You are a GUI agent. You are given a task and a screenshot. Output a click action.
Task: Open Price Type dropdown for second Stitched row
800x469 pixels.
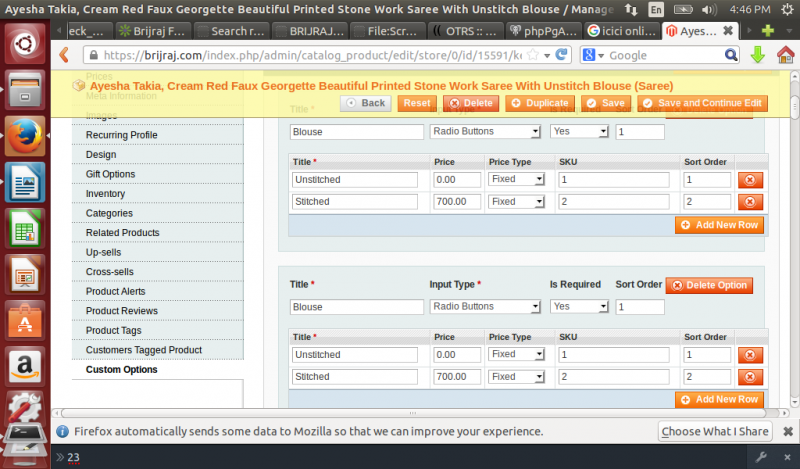516,377
